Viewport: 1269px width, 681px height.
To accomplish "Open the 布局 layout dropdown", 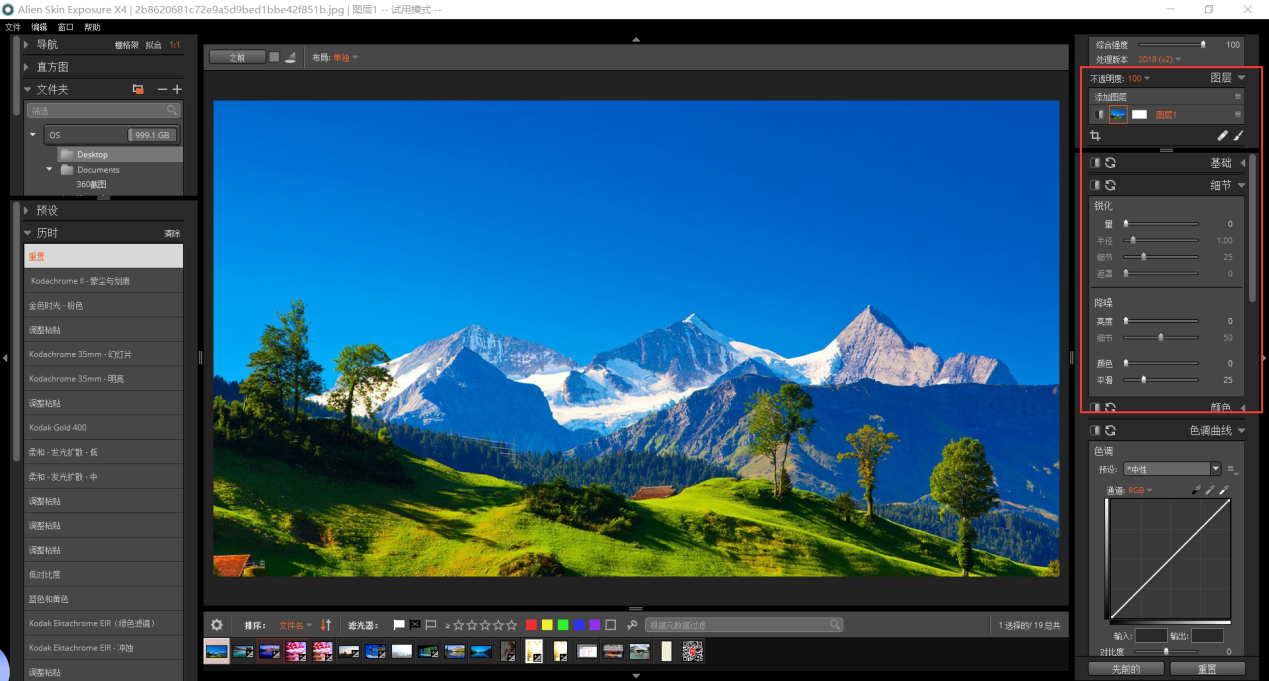I will [345, 58].
